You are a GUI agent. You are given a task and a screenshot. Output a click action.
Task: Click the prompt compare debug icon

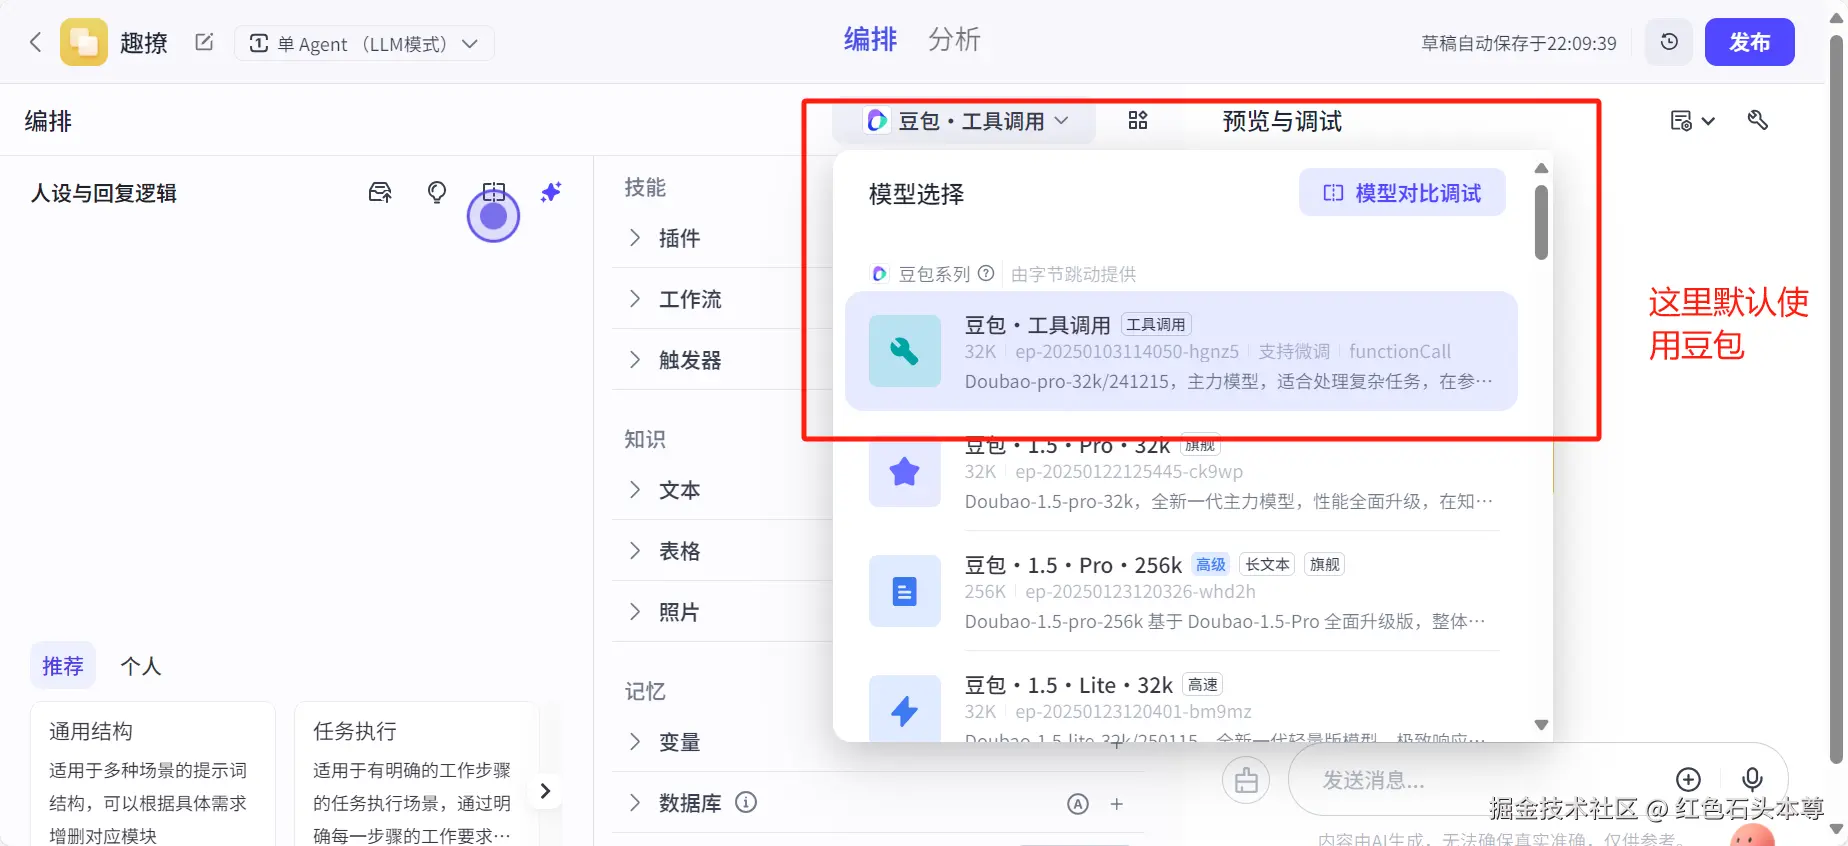(x=494, y=192)
